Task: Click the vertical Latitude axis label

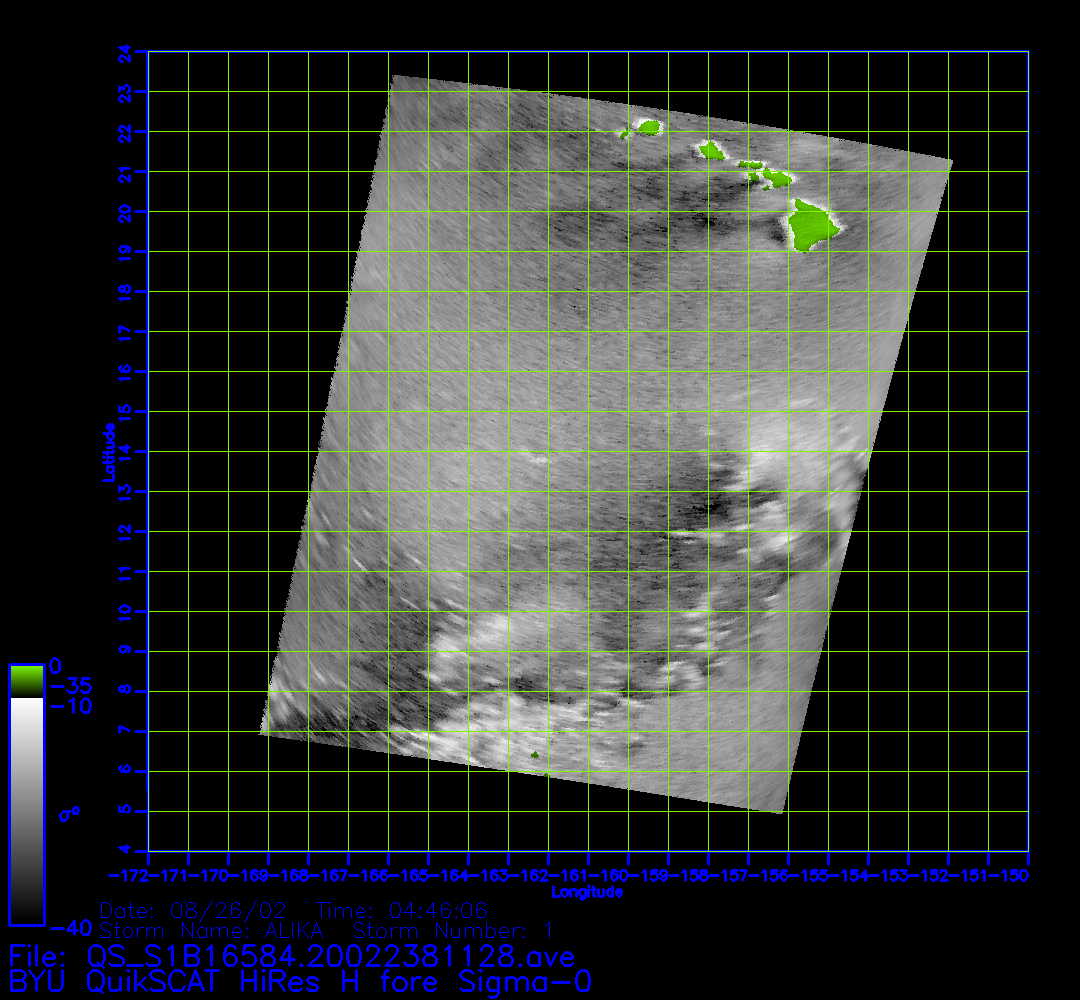Action: (107, 451)
